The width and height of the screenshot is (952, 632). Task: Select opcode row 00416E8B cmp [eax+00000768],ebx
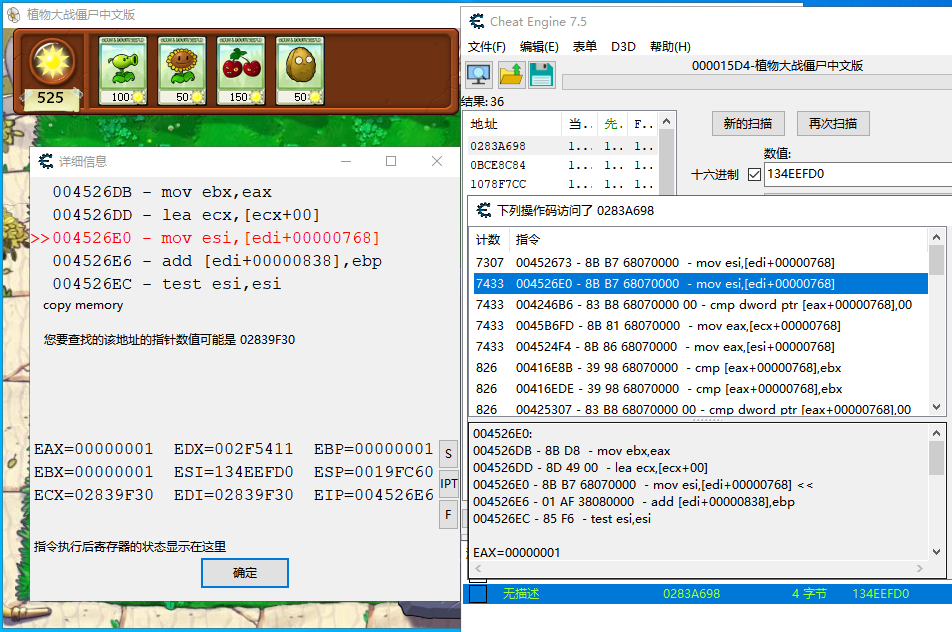701,368
